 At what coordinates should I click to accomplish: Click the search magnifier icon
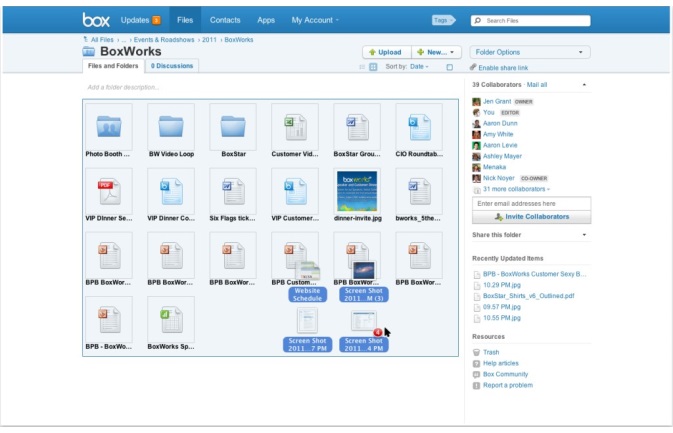click(x=478, y=20)
